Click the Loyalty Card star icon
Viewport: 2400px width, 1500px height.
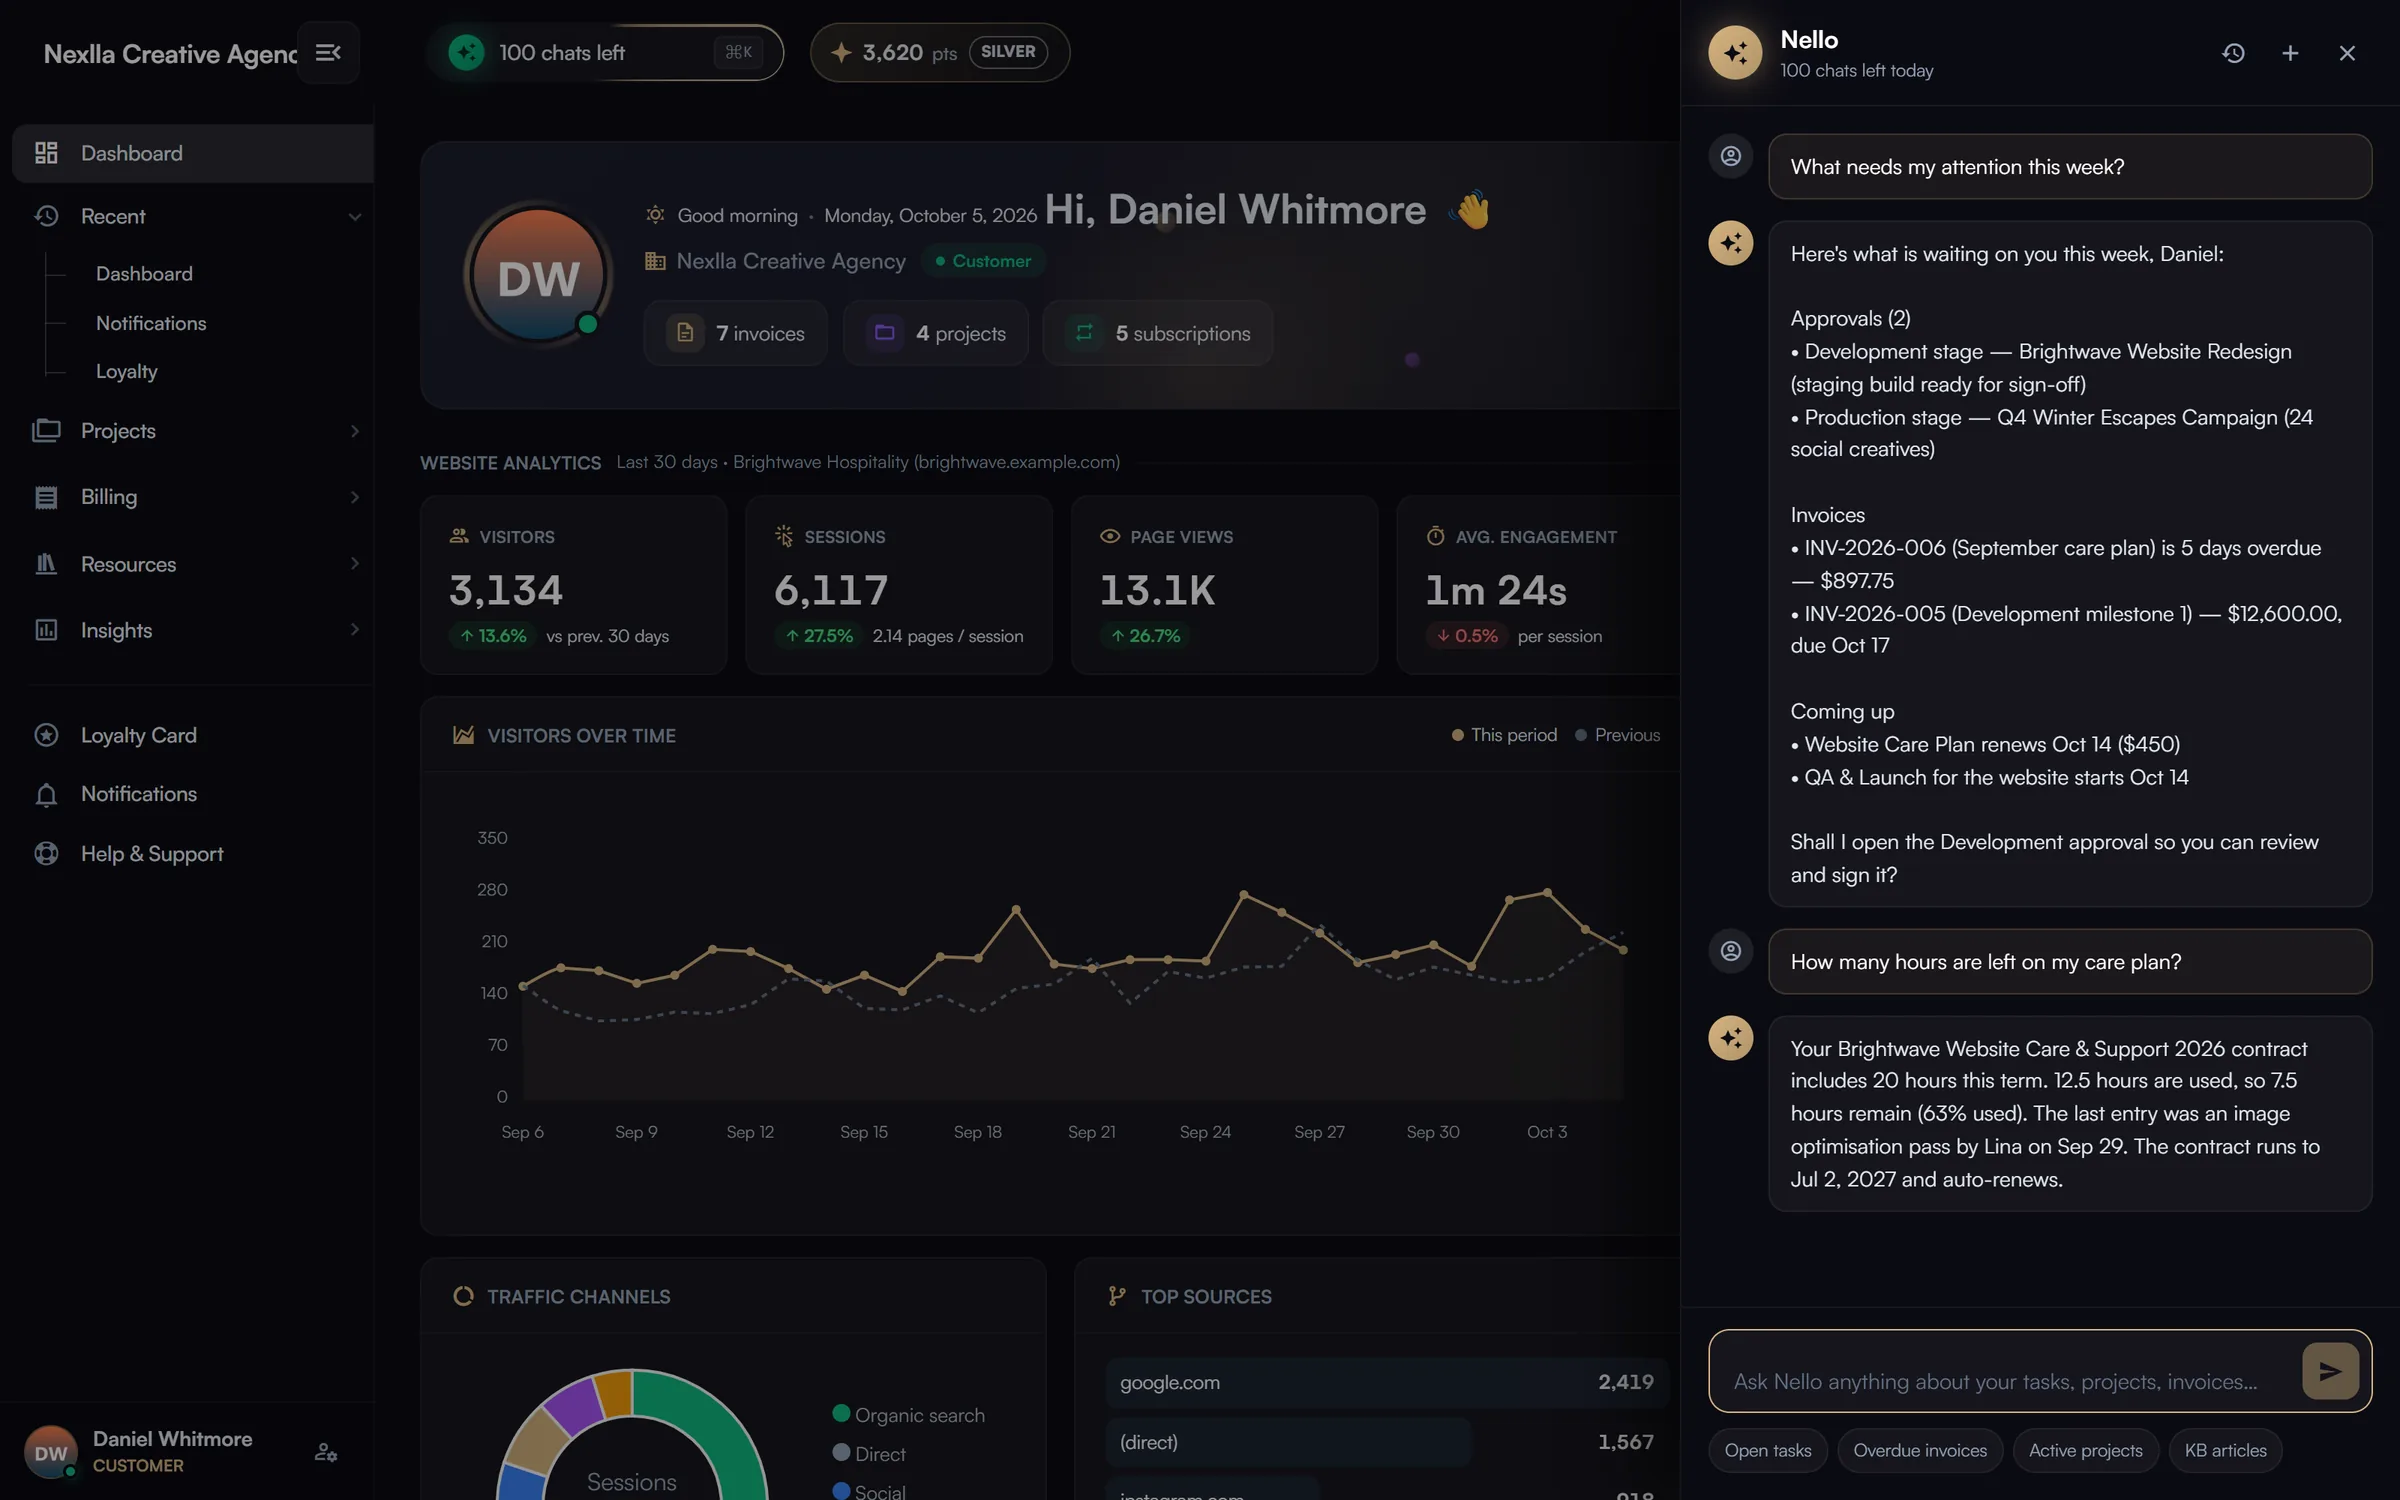46,735
